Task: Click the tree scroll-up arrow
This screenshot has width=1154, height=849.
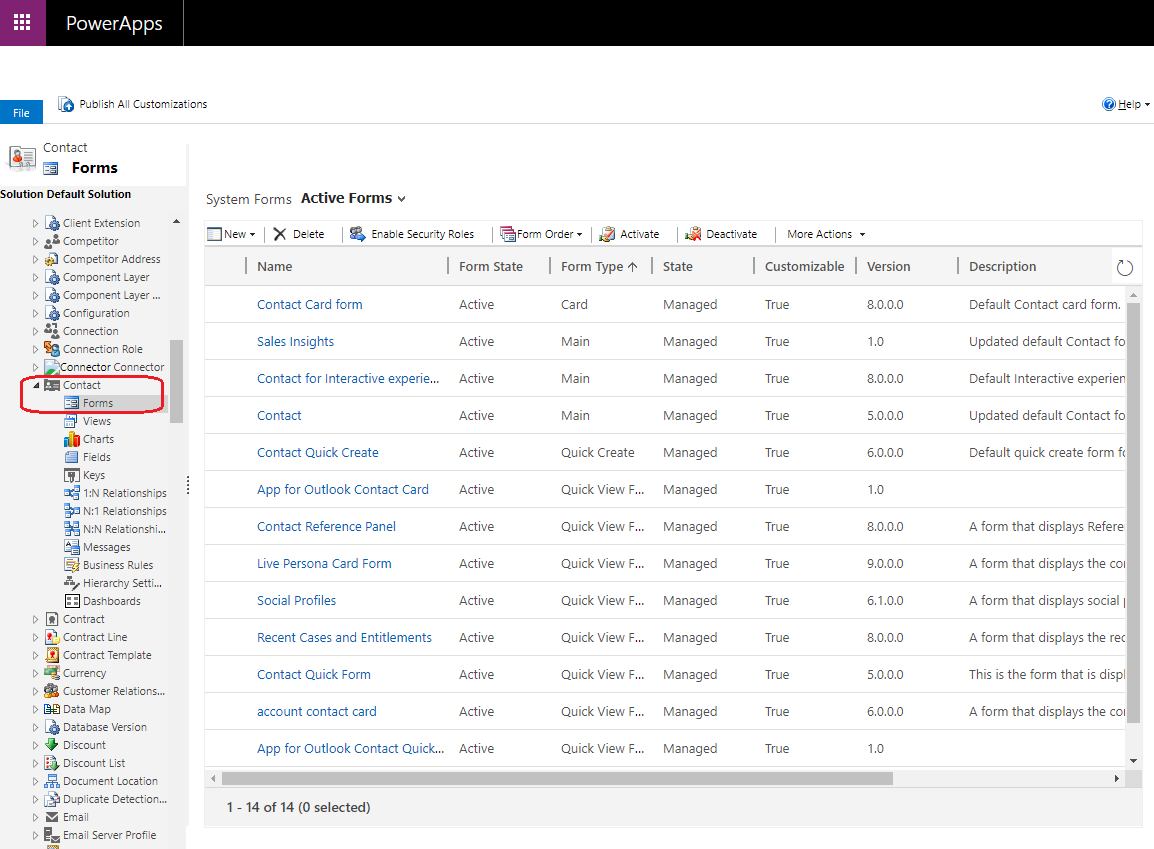Action: click(x=177, y=221)
